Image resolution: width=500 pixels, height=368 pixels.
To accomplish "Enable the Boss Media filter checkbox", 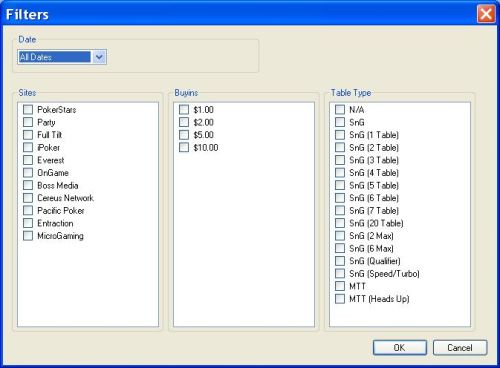I will [28, 185].
